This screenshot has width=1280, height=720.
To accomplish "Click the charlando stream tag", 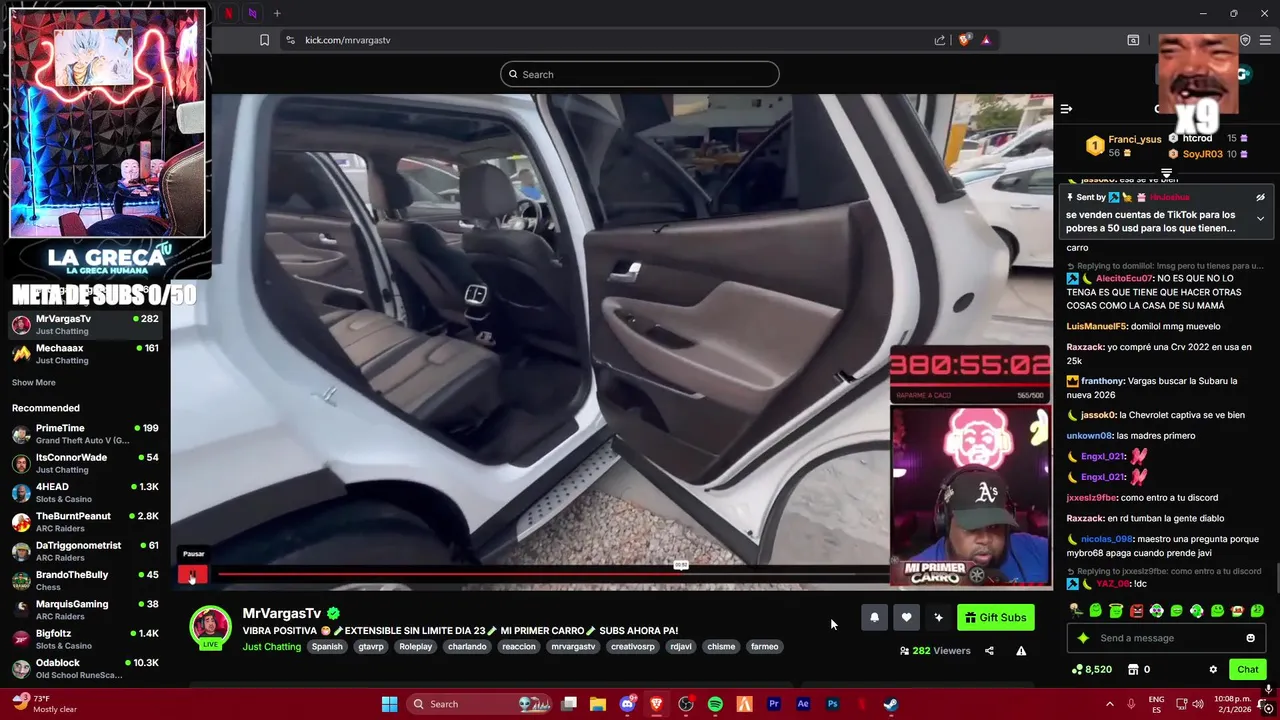I will (467, 647).
